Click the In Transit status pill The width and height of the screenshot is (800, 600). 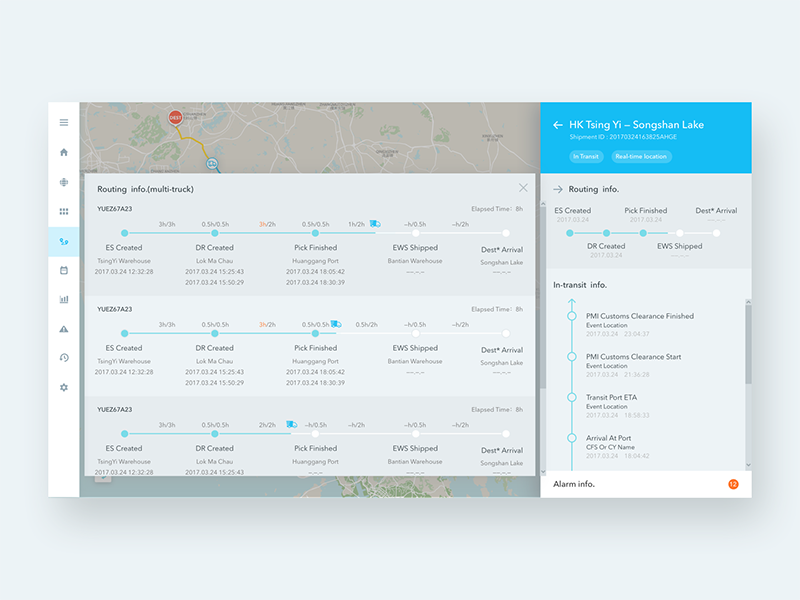point(586,157)
